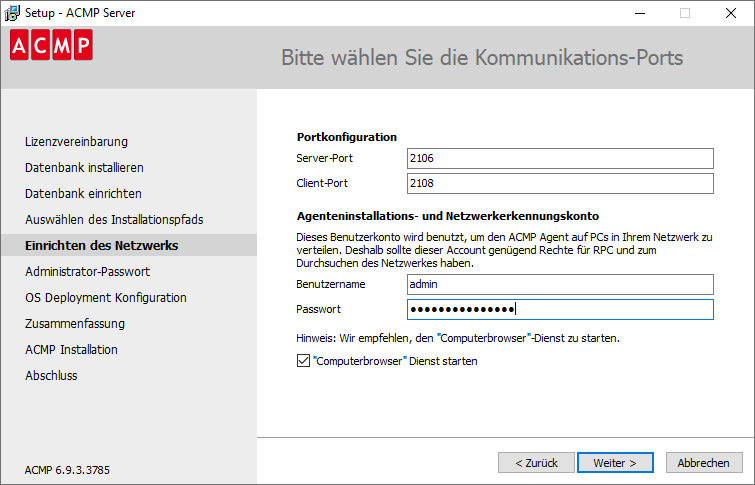
Task: Open the OS Deployment Konfiguration step
Action: click(106, 298)
